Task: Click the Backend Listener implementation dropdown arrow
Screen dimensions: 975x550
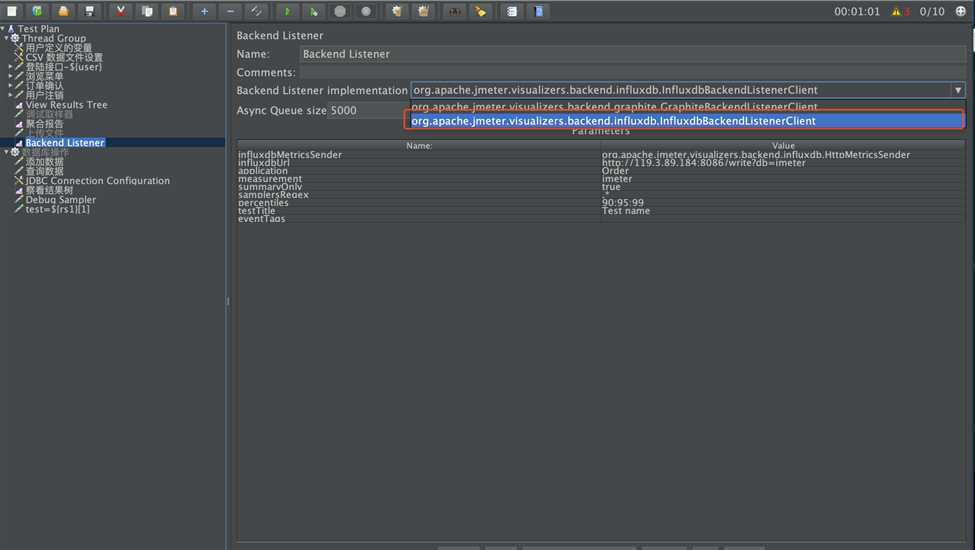Action: (x=958, y=90)
